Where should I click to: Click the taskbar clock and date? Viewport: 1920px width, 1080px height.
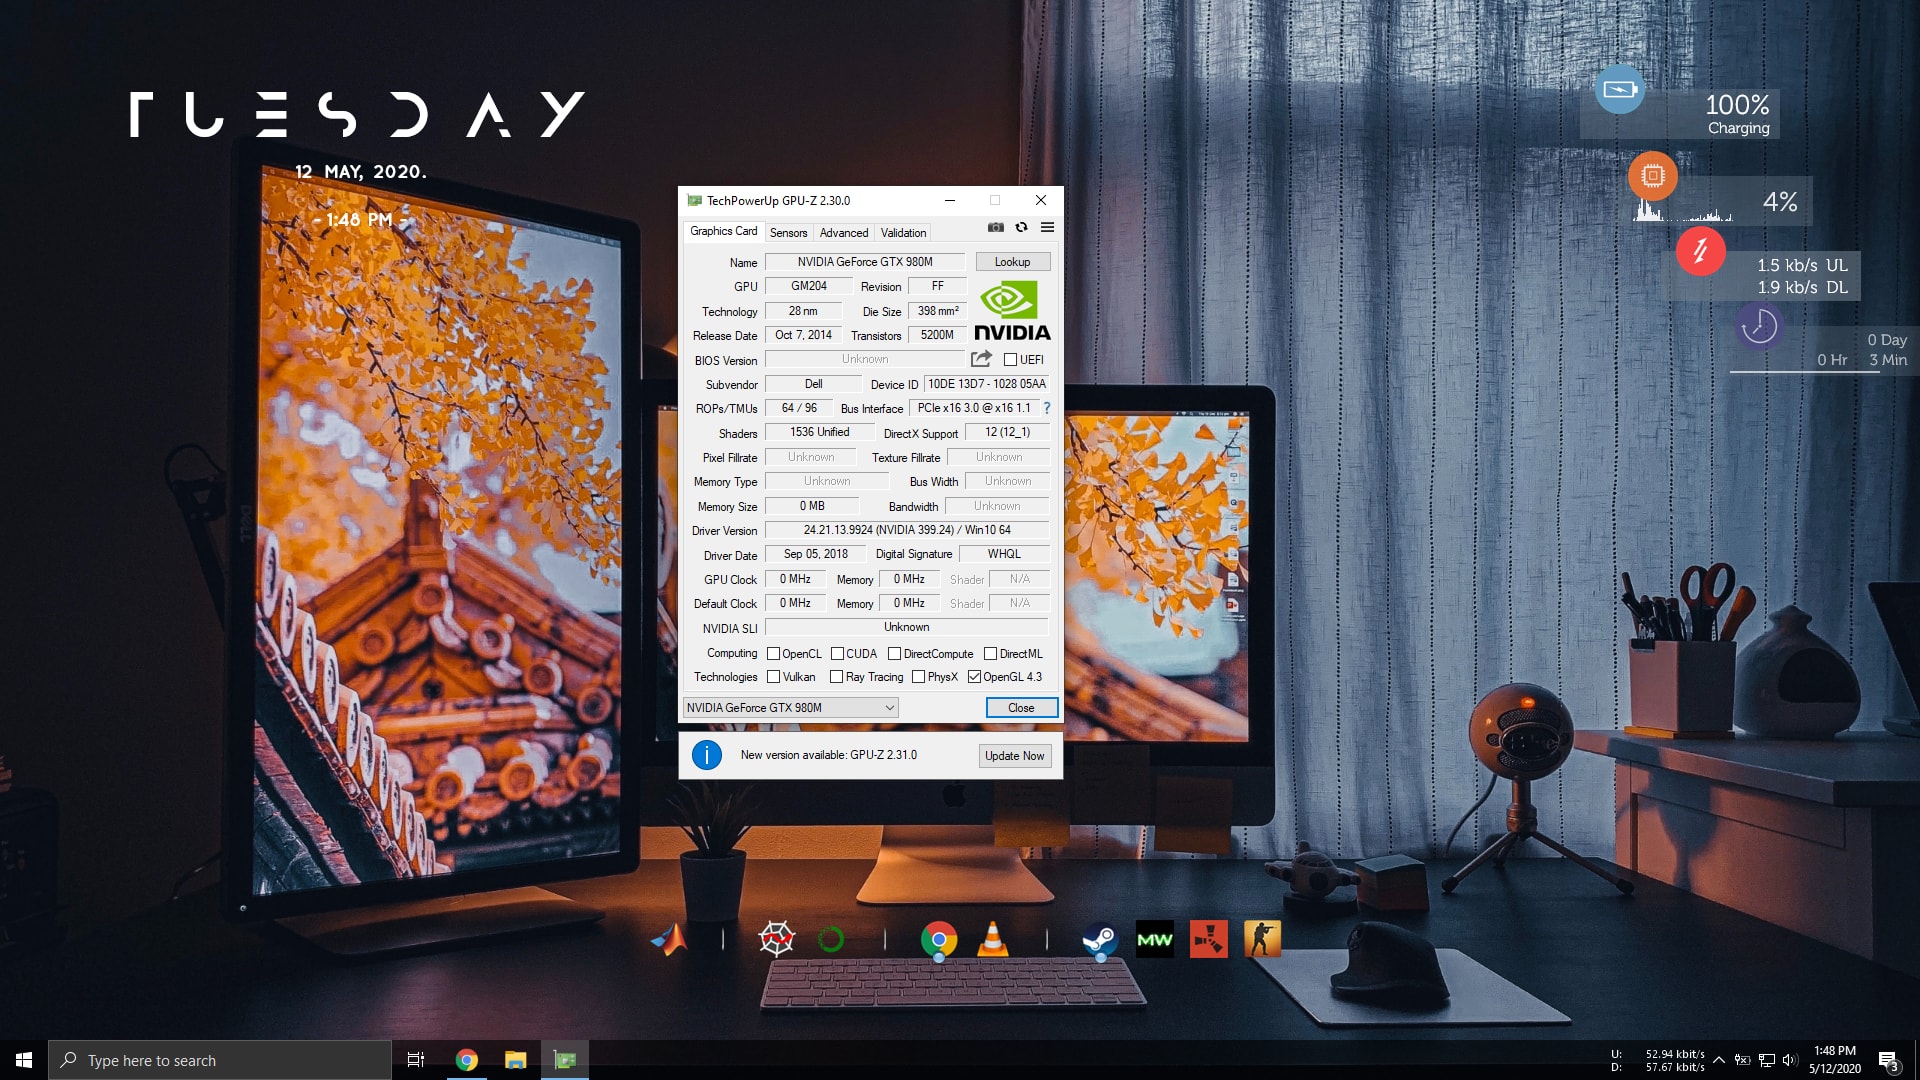click(1834, 1060)
